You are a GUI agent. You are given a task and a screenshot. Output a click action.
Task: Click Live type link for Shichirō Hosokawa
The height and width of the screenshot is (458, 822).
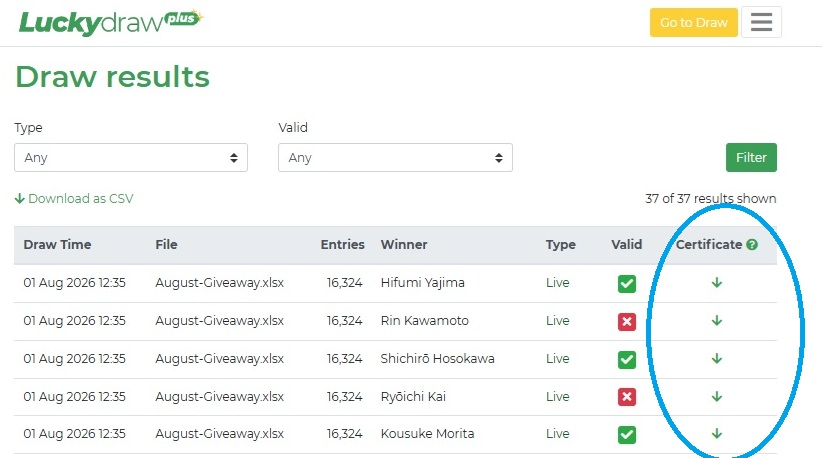(x=557, y=359)
